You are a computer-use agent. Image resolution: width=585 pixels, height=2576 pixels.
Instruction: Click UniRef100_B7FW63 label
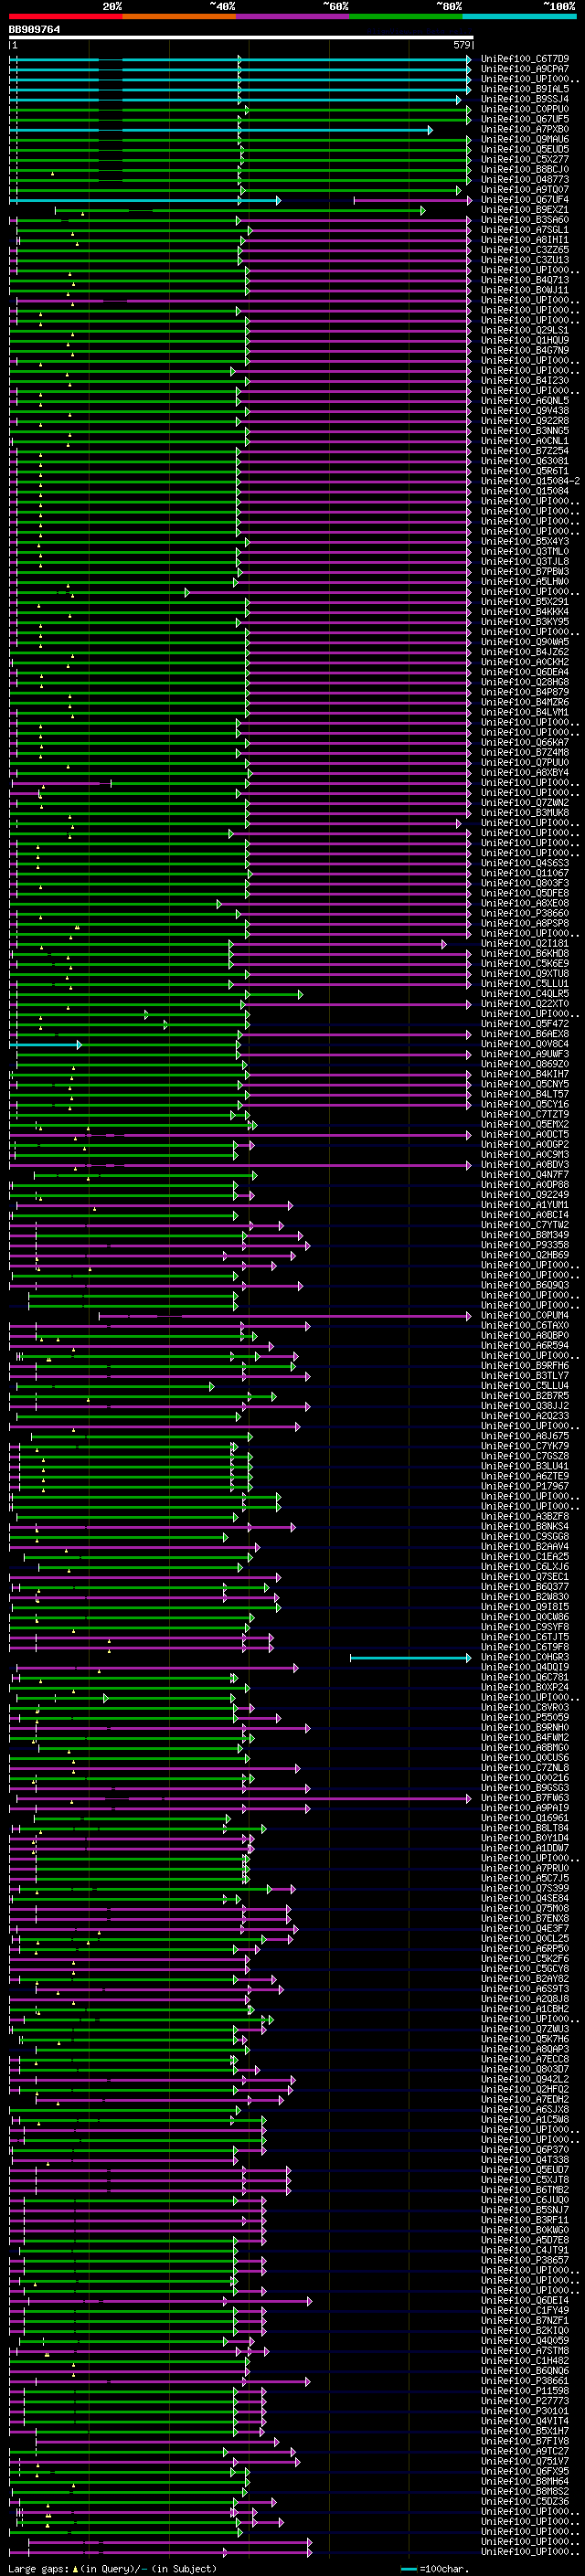[x=525, y=1798]
